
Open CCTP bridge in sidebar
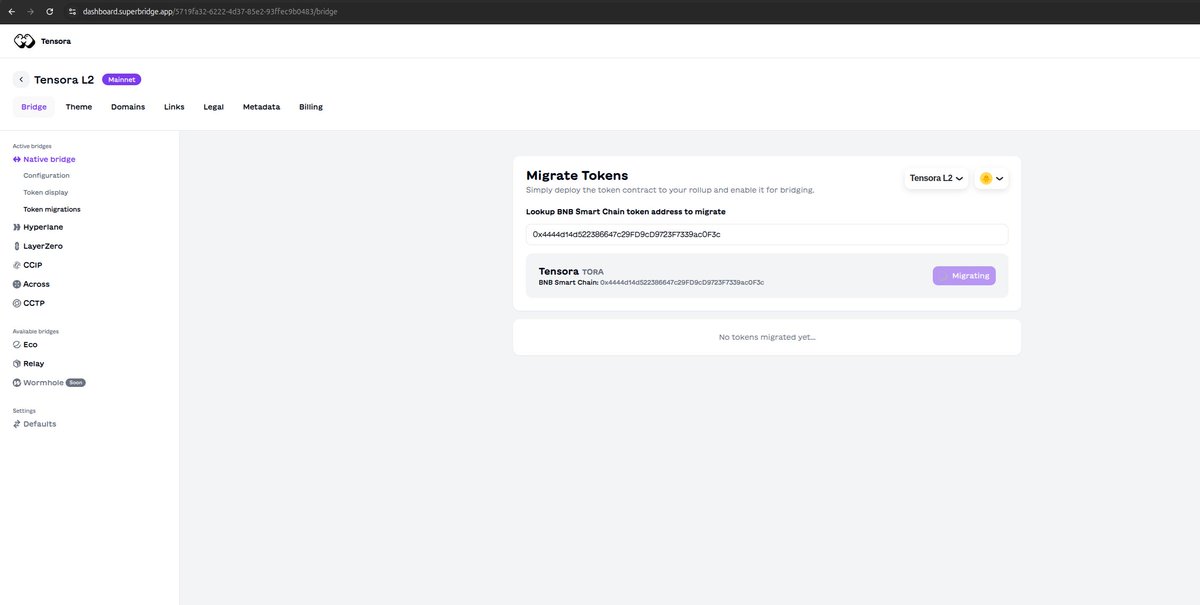point(34,303)
